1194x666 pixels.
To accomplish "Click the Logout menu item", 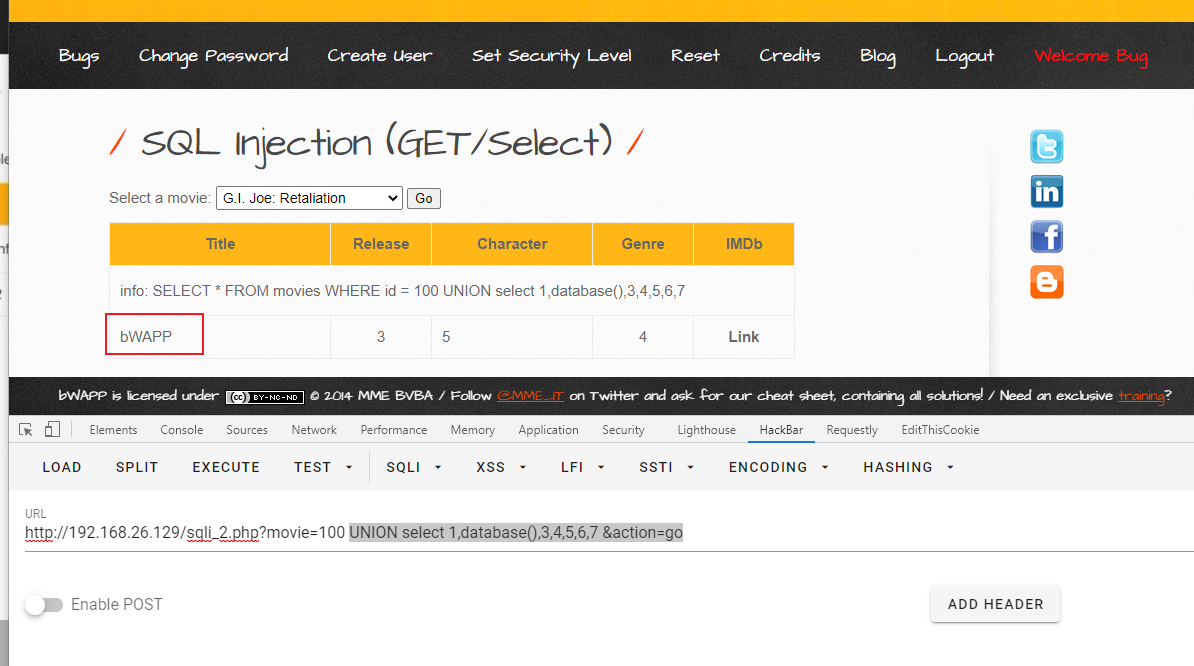I will 965,56.
